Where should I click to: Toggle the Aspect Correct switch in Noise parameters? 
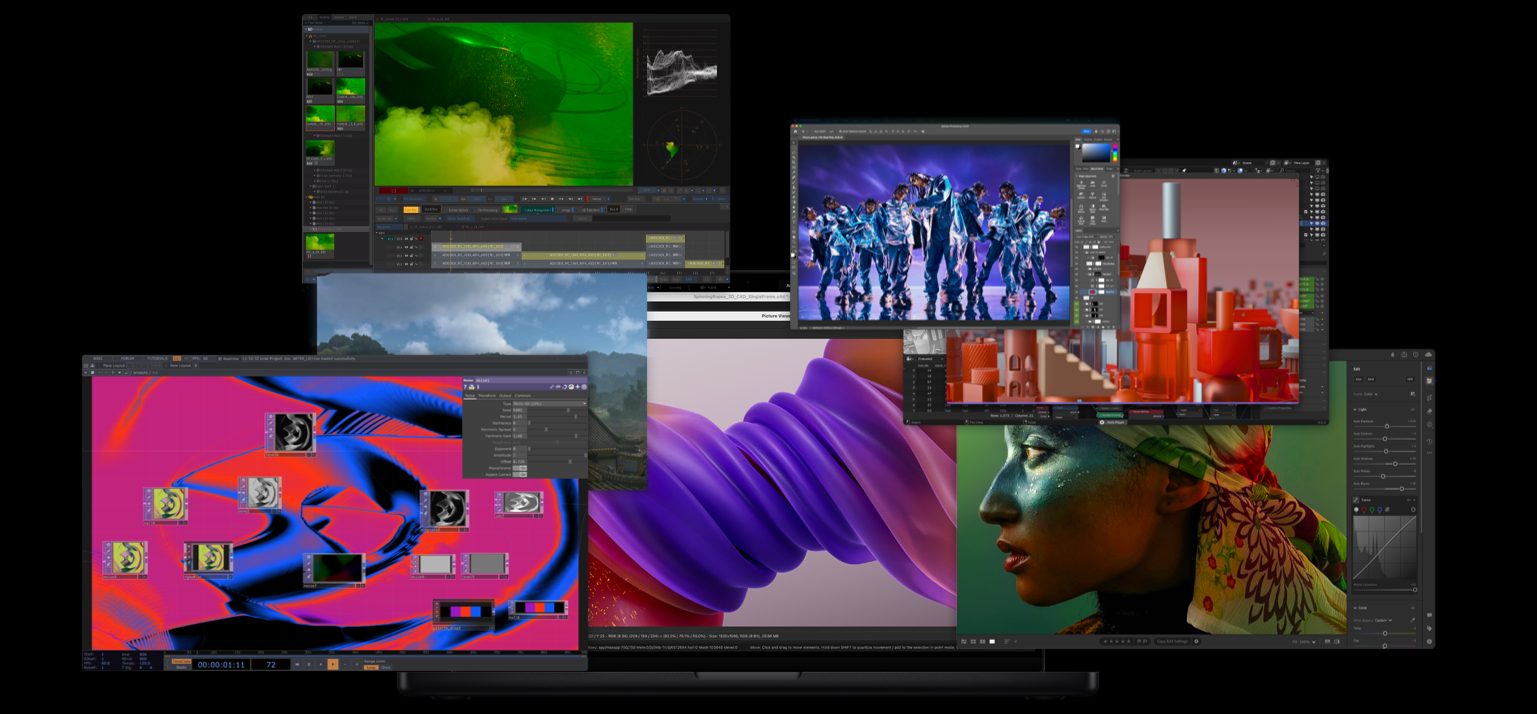coord(520,475)
